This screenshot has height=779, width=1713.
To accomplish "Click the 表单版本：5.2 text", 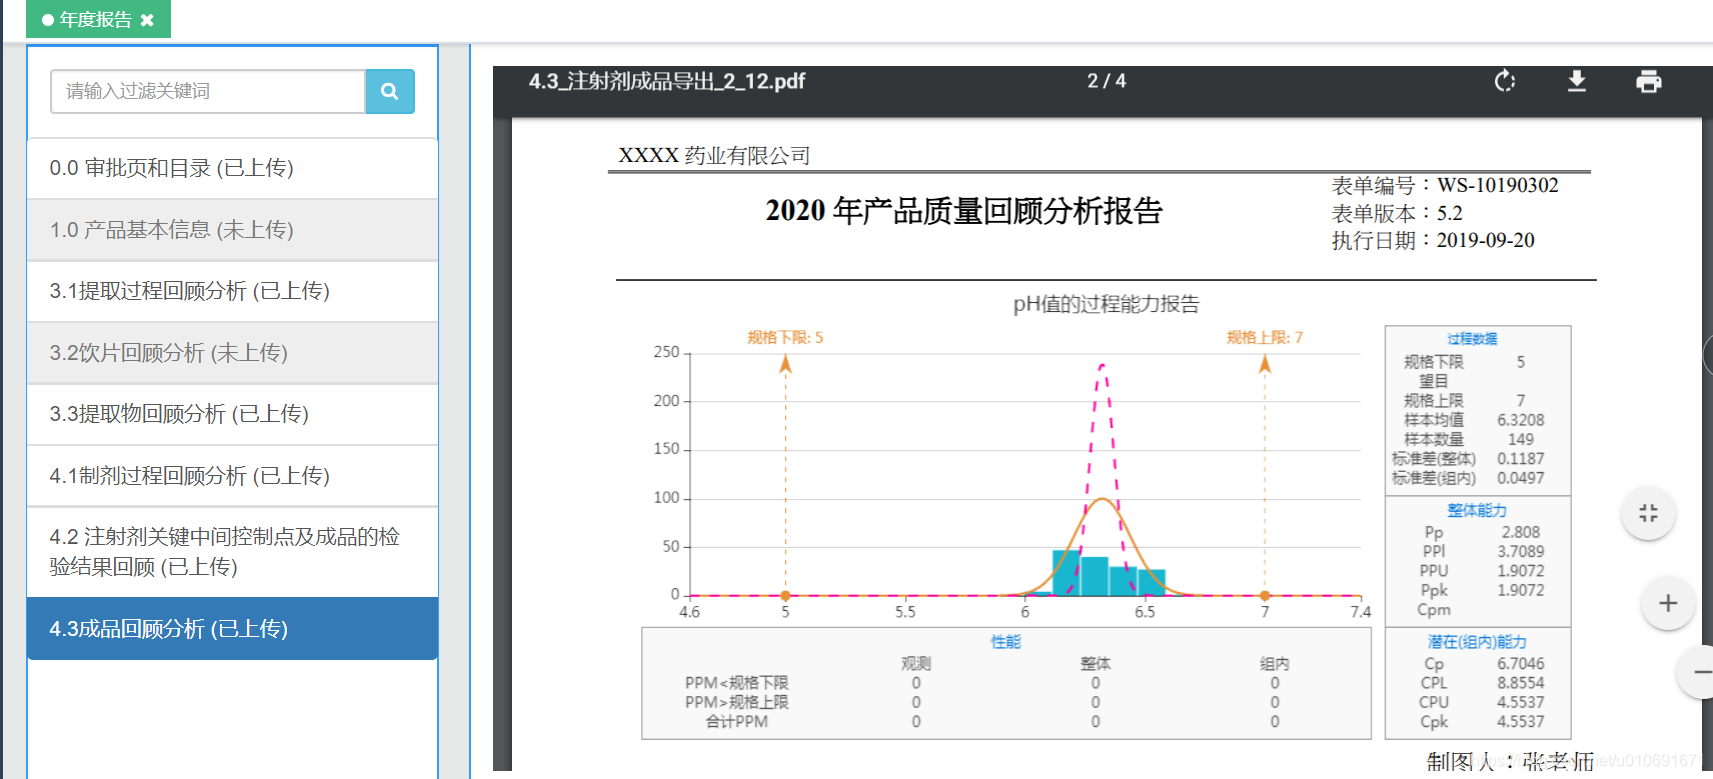I will [x=1396, y=213].
